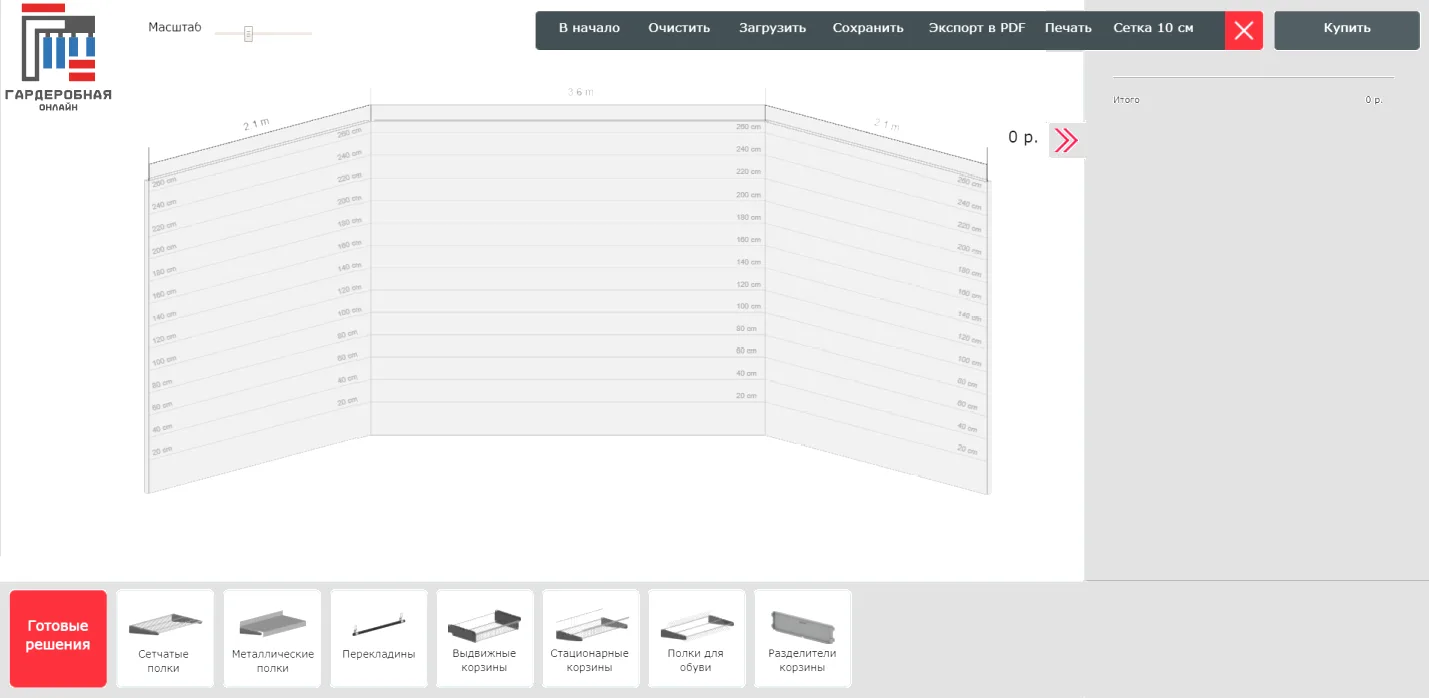
Task: Click the Итого total label
Action: coord(1126,100)
